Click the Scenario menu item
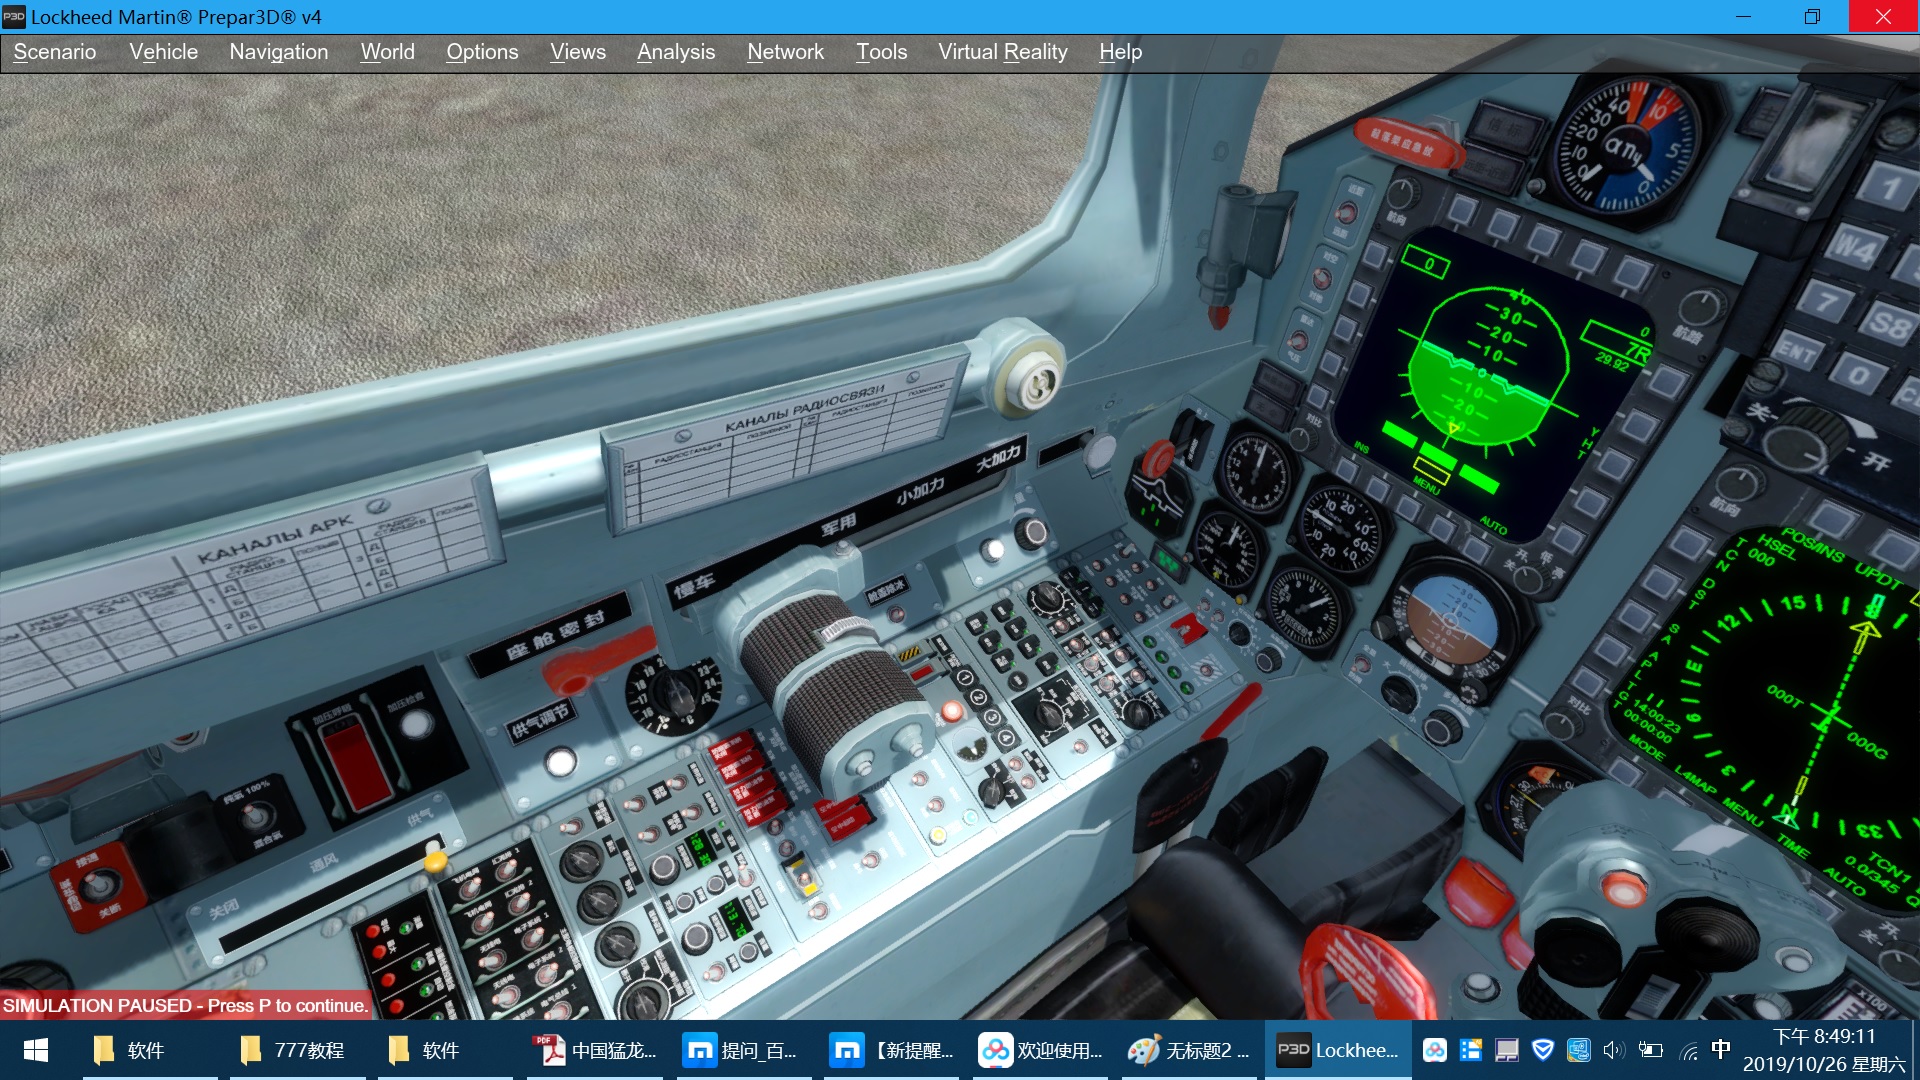This screenshot has height=1080, width=1920. point(55,51)
